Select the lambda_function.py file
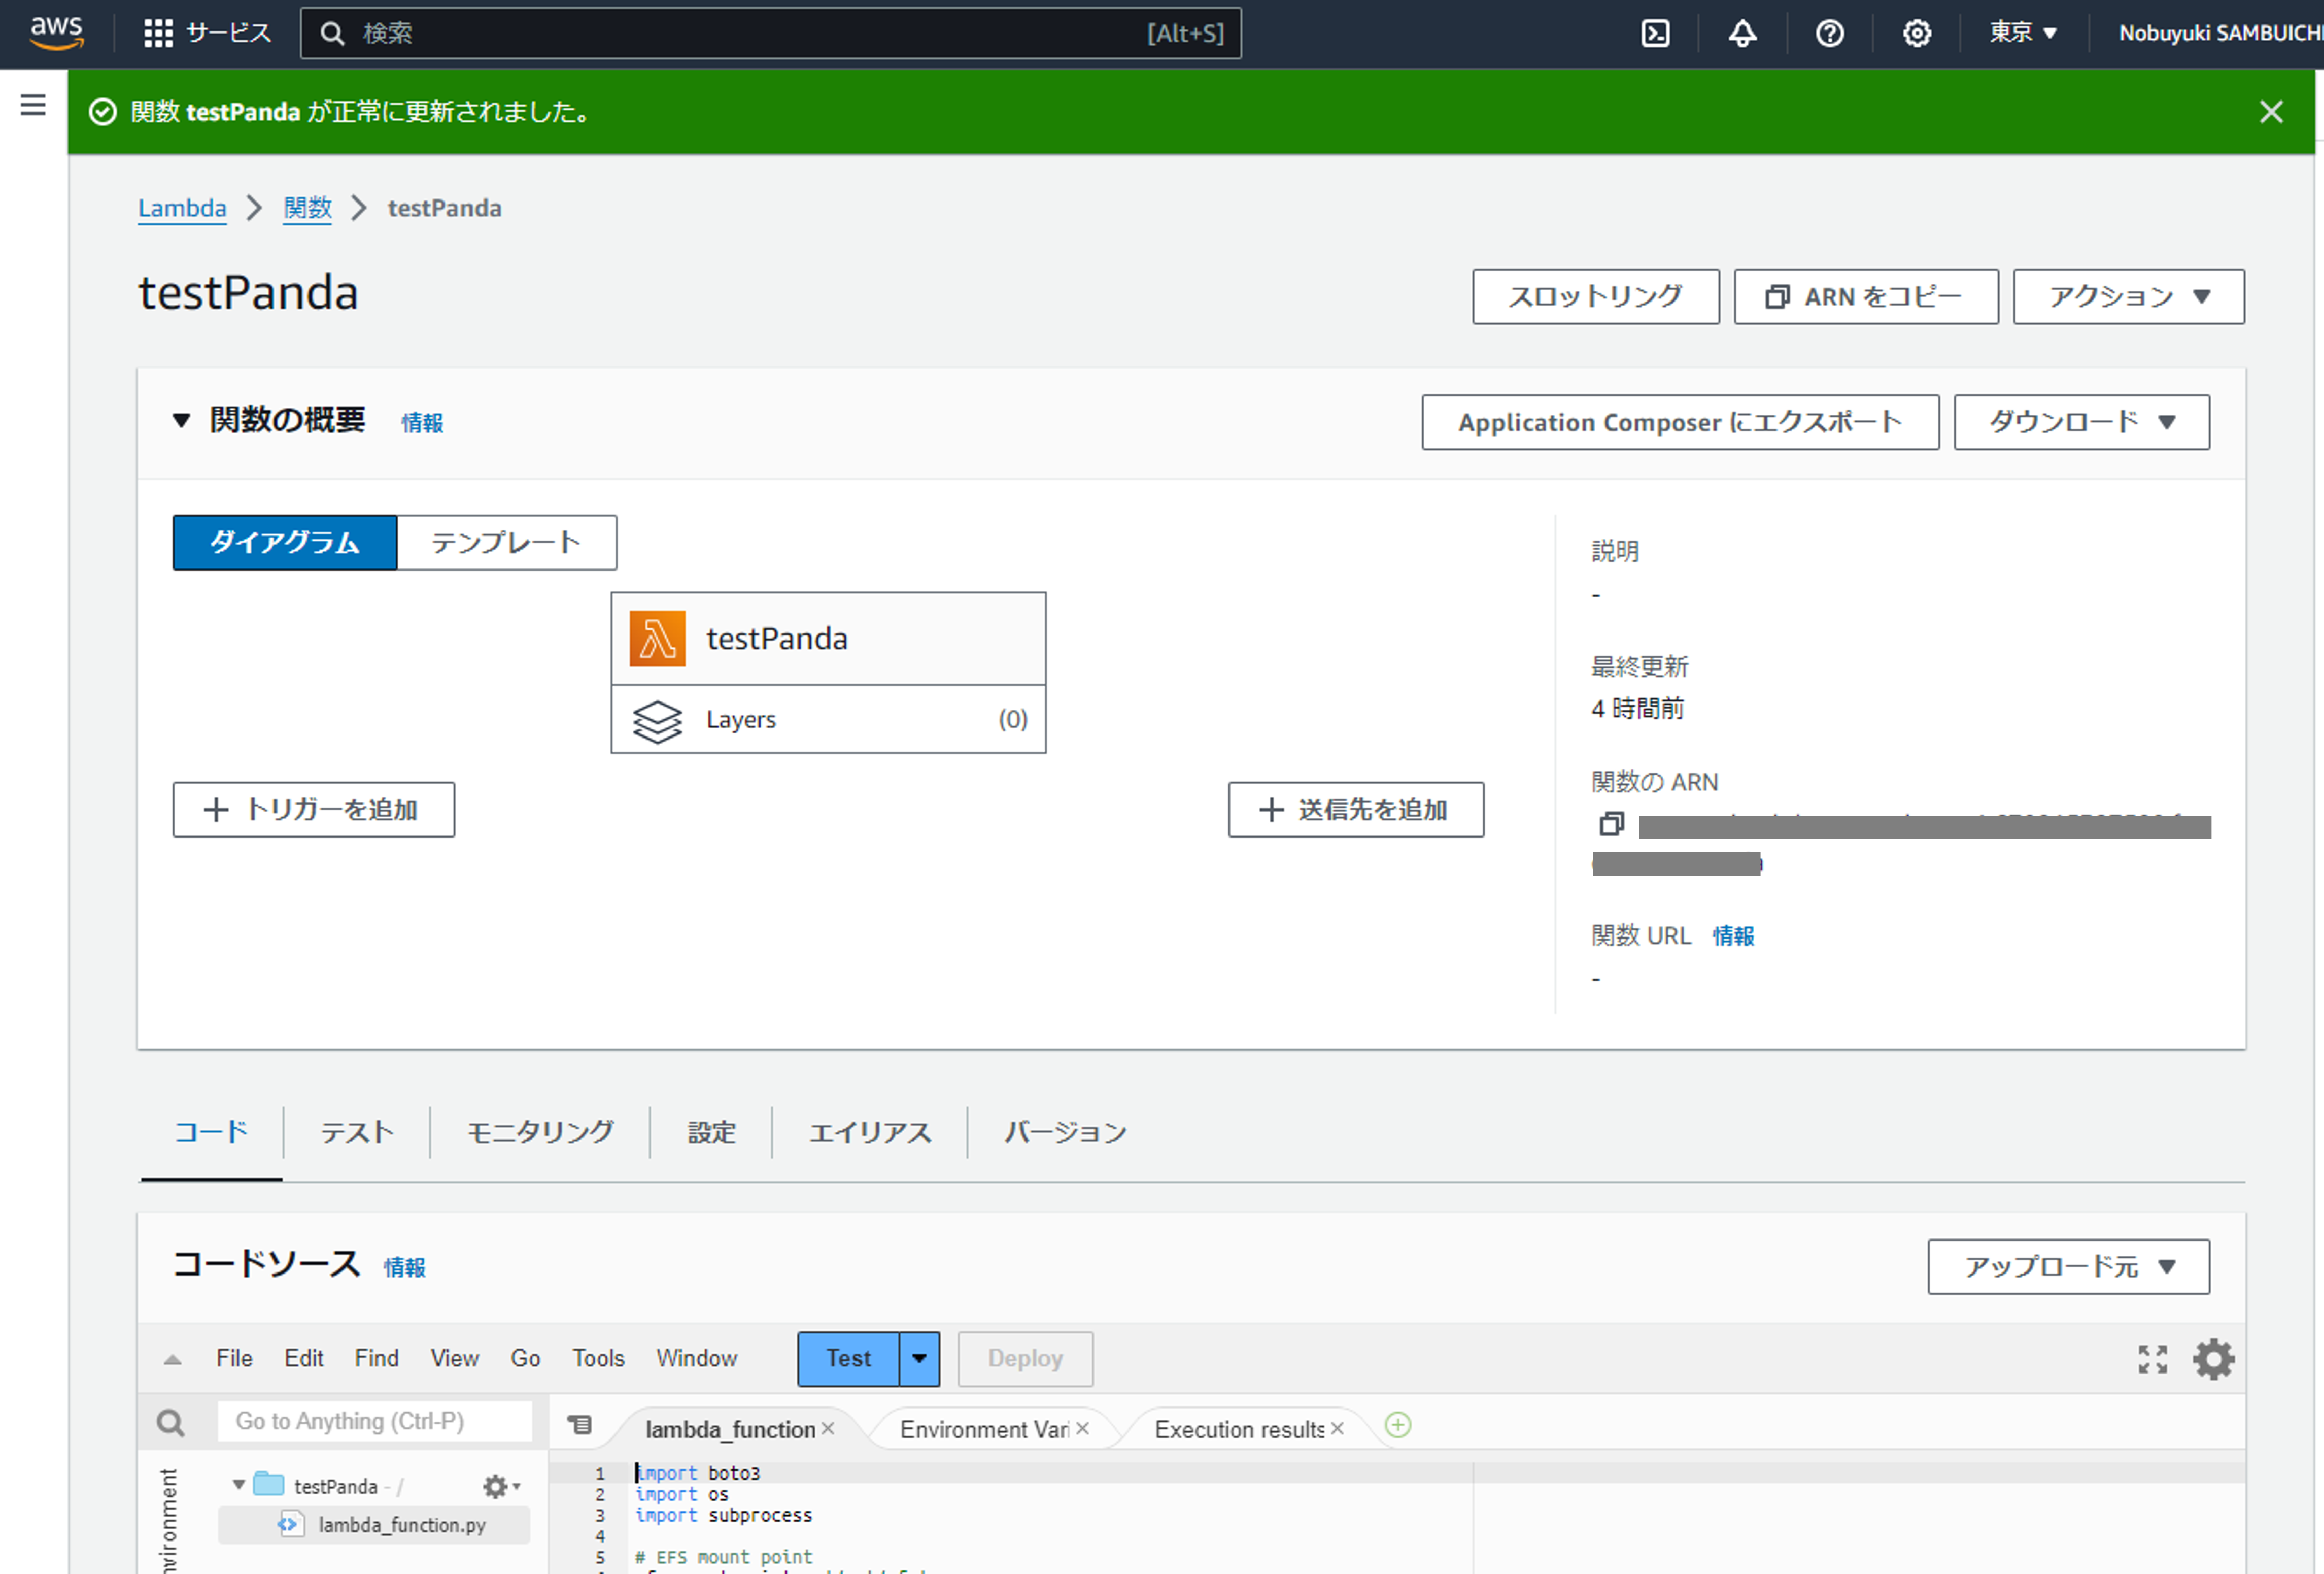2324x1574 pixels. tap(374, 1525)
